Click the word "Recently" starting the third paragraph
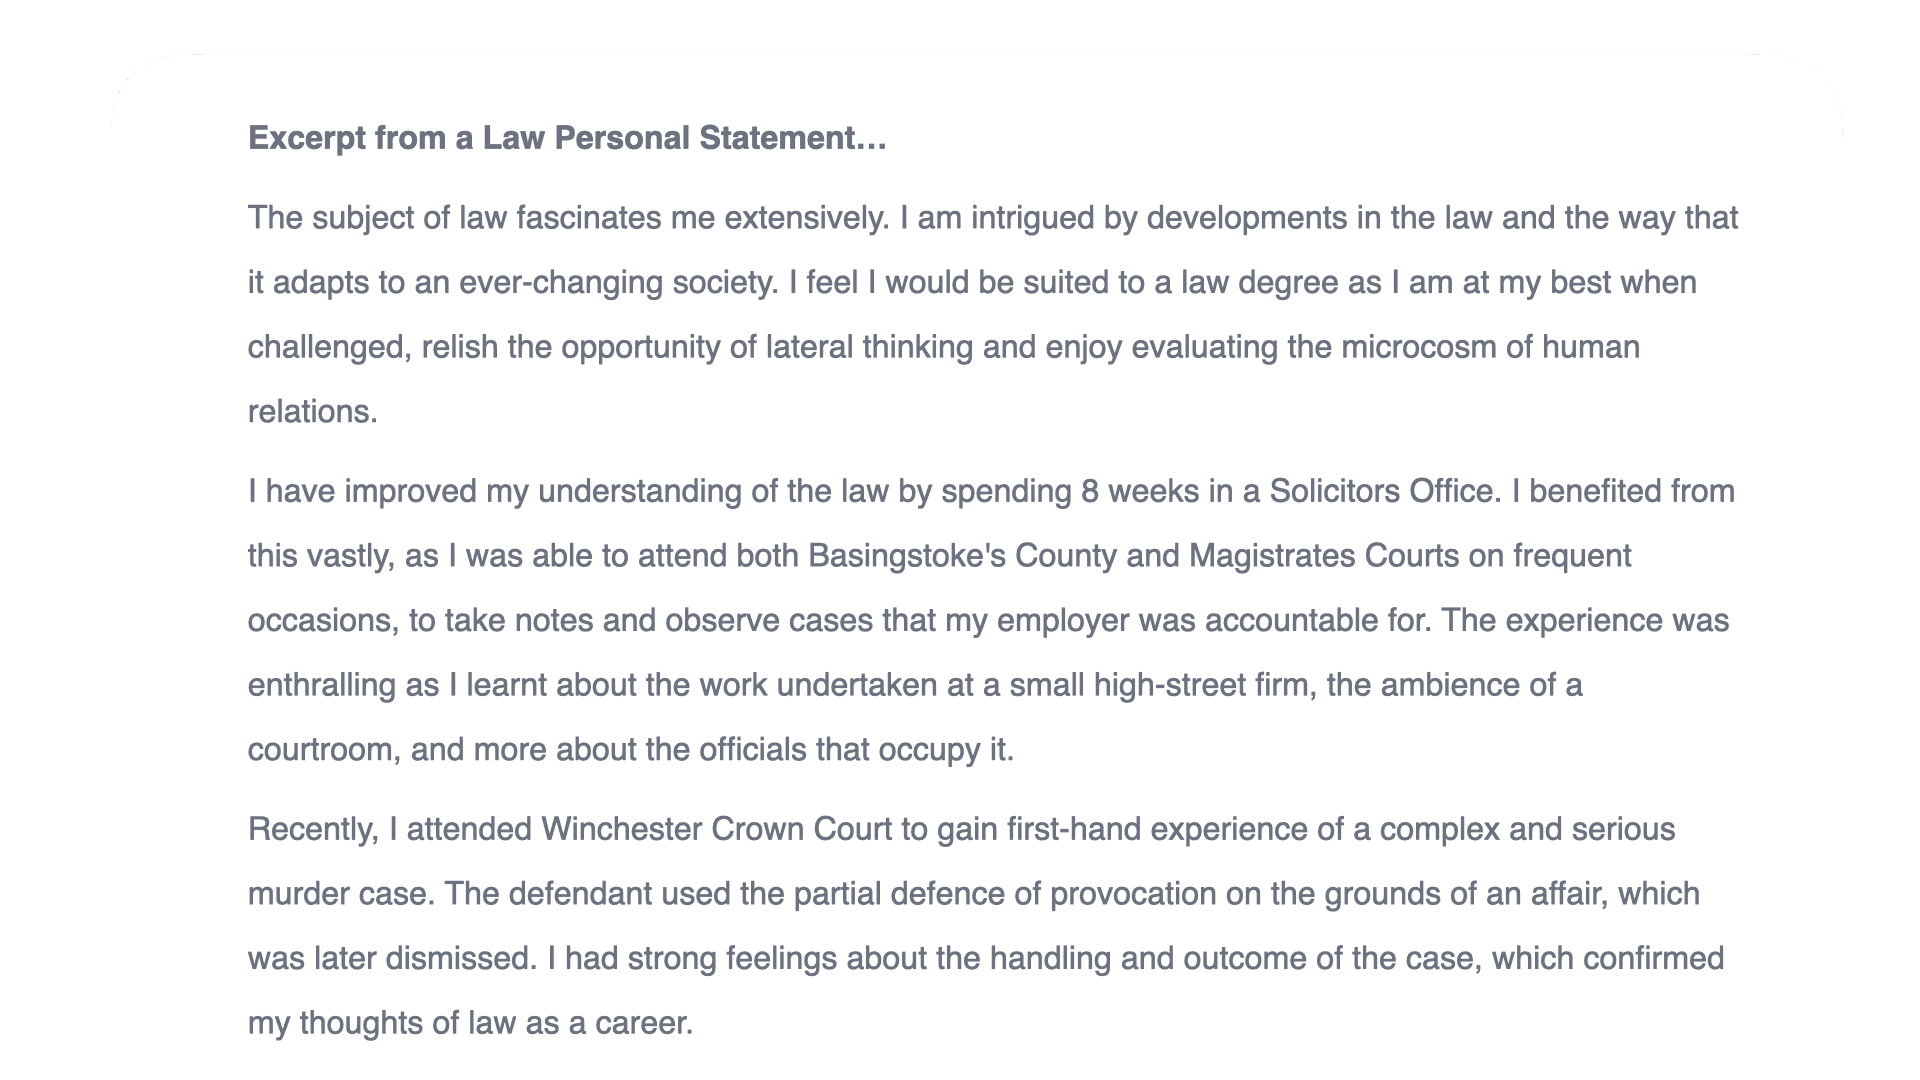 click(x=312, y=830)
